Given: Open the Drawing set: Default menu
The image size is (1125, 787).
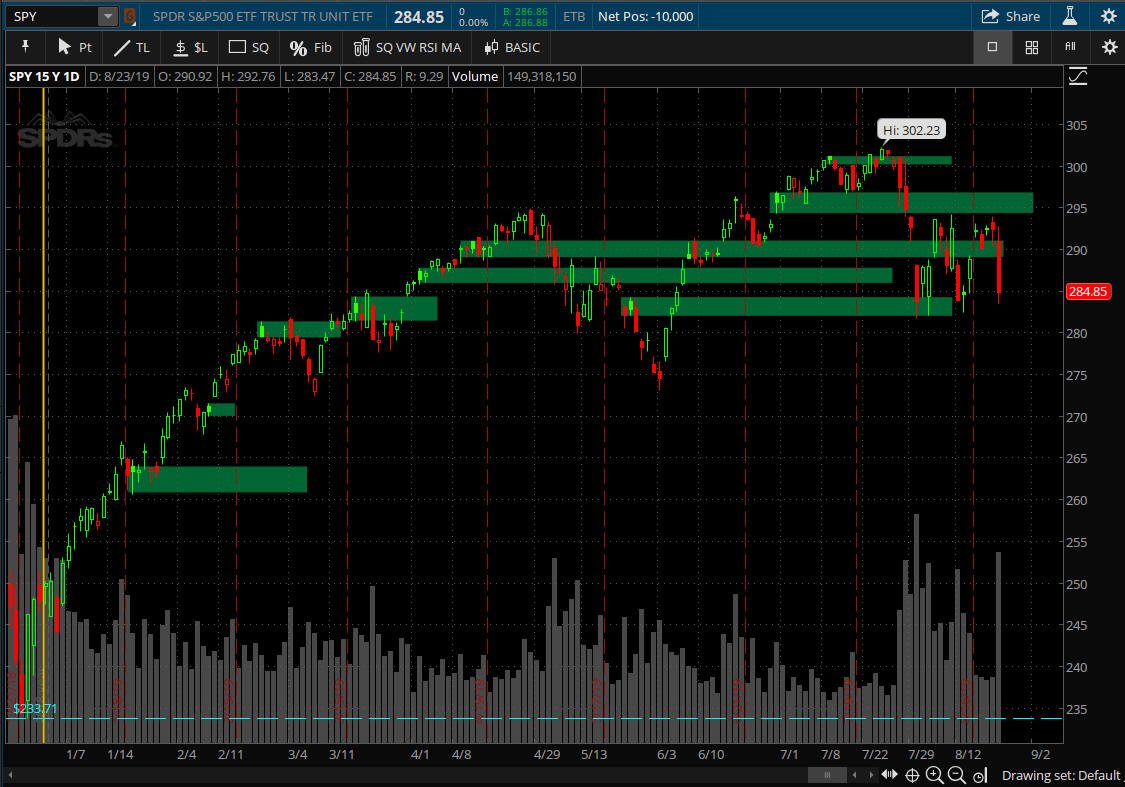Looking at the screenshot, I should tap(1060, 776).
